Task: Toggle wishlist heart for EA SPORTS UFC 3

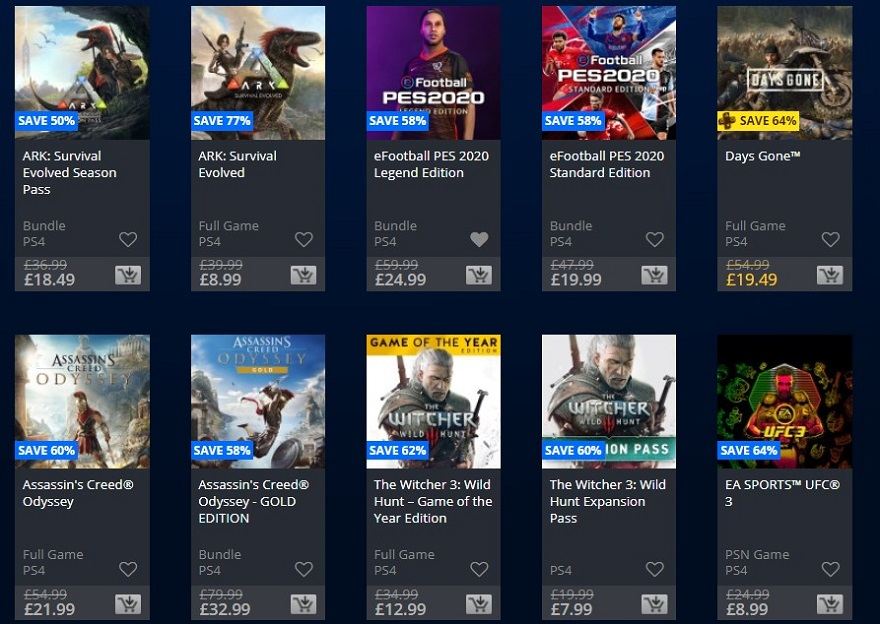Action: coord(831,569)
